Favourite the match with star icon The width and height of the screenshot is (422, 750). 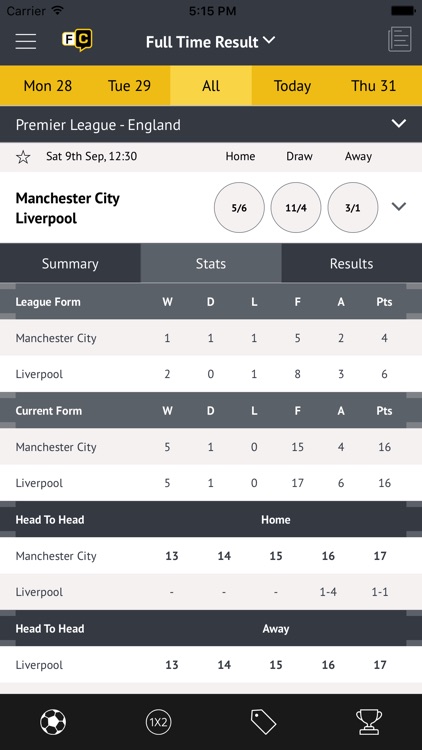coord(23,156)
